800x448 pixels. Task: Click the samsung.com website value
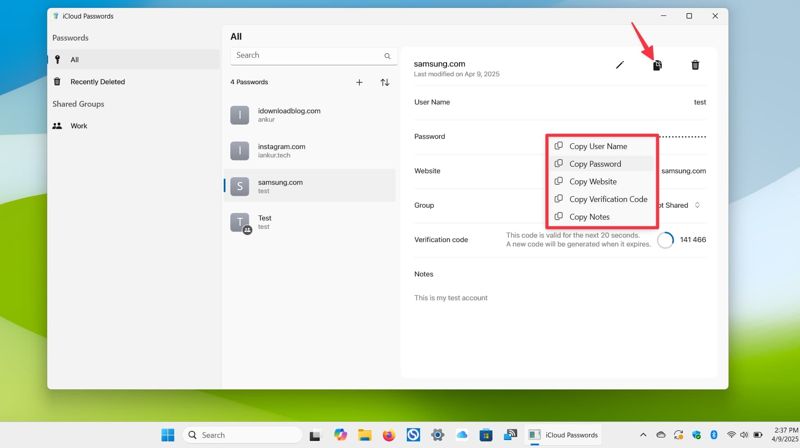coord(684,171)
